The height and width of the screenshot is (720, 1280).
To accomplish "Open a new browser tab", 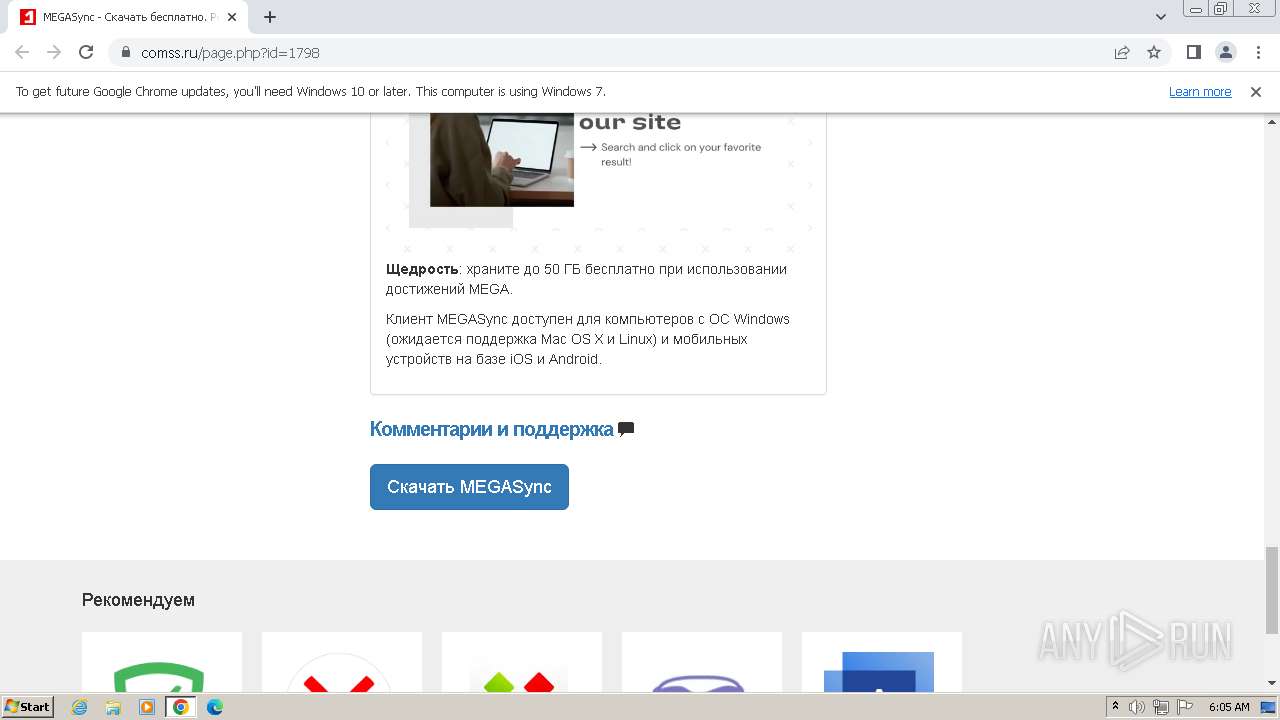I will 270,17.
